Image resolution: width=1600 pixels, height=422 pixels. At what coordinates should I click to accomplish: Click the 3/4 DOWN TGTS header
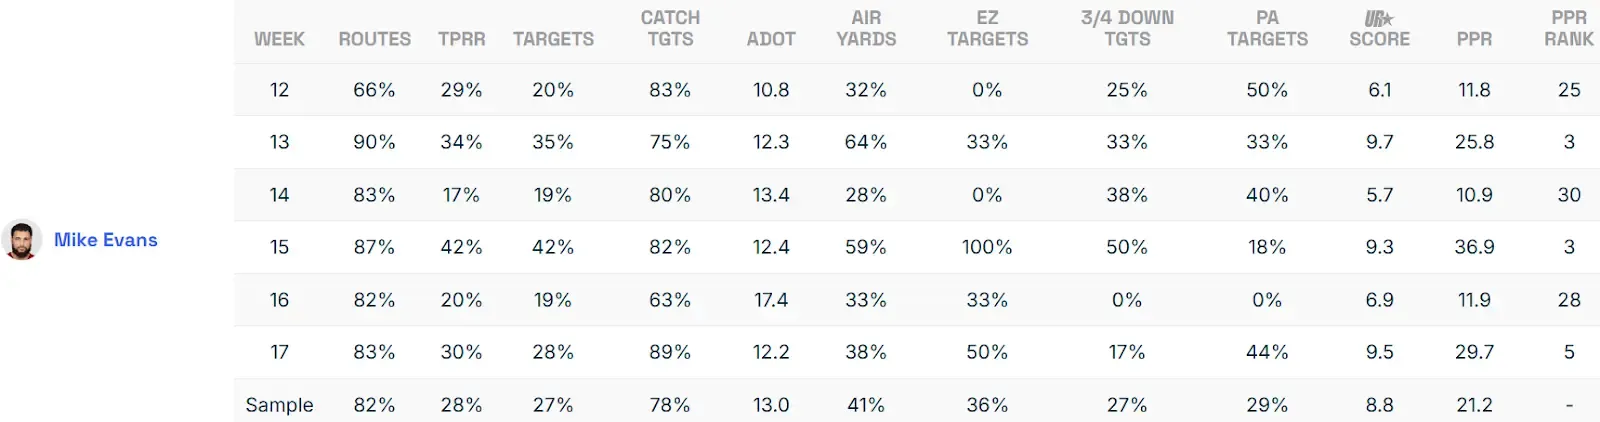click(1127, 29)
